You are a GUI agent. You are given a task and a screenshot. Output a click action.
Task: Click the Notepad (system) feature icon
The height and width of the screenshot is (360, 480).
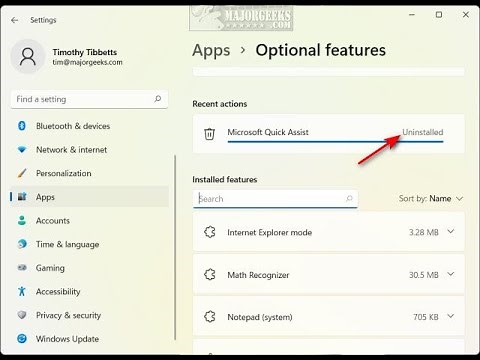tap(210, 317)
